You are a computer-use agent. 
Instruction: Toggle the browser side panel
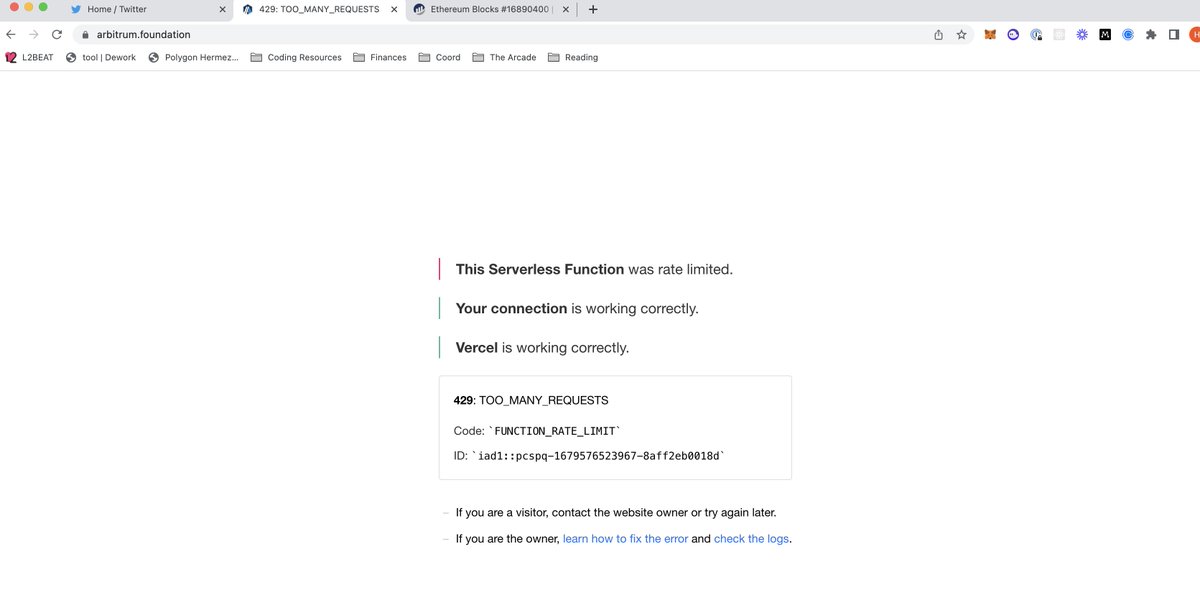coord(1174,34)
